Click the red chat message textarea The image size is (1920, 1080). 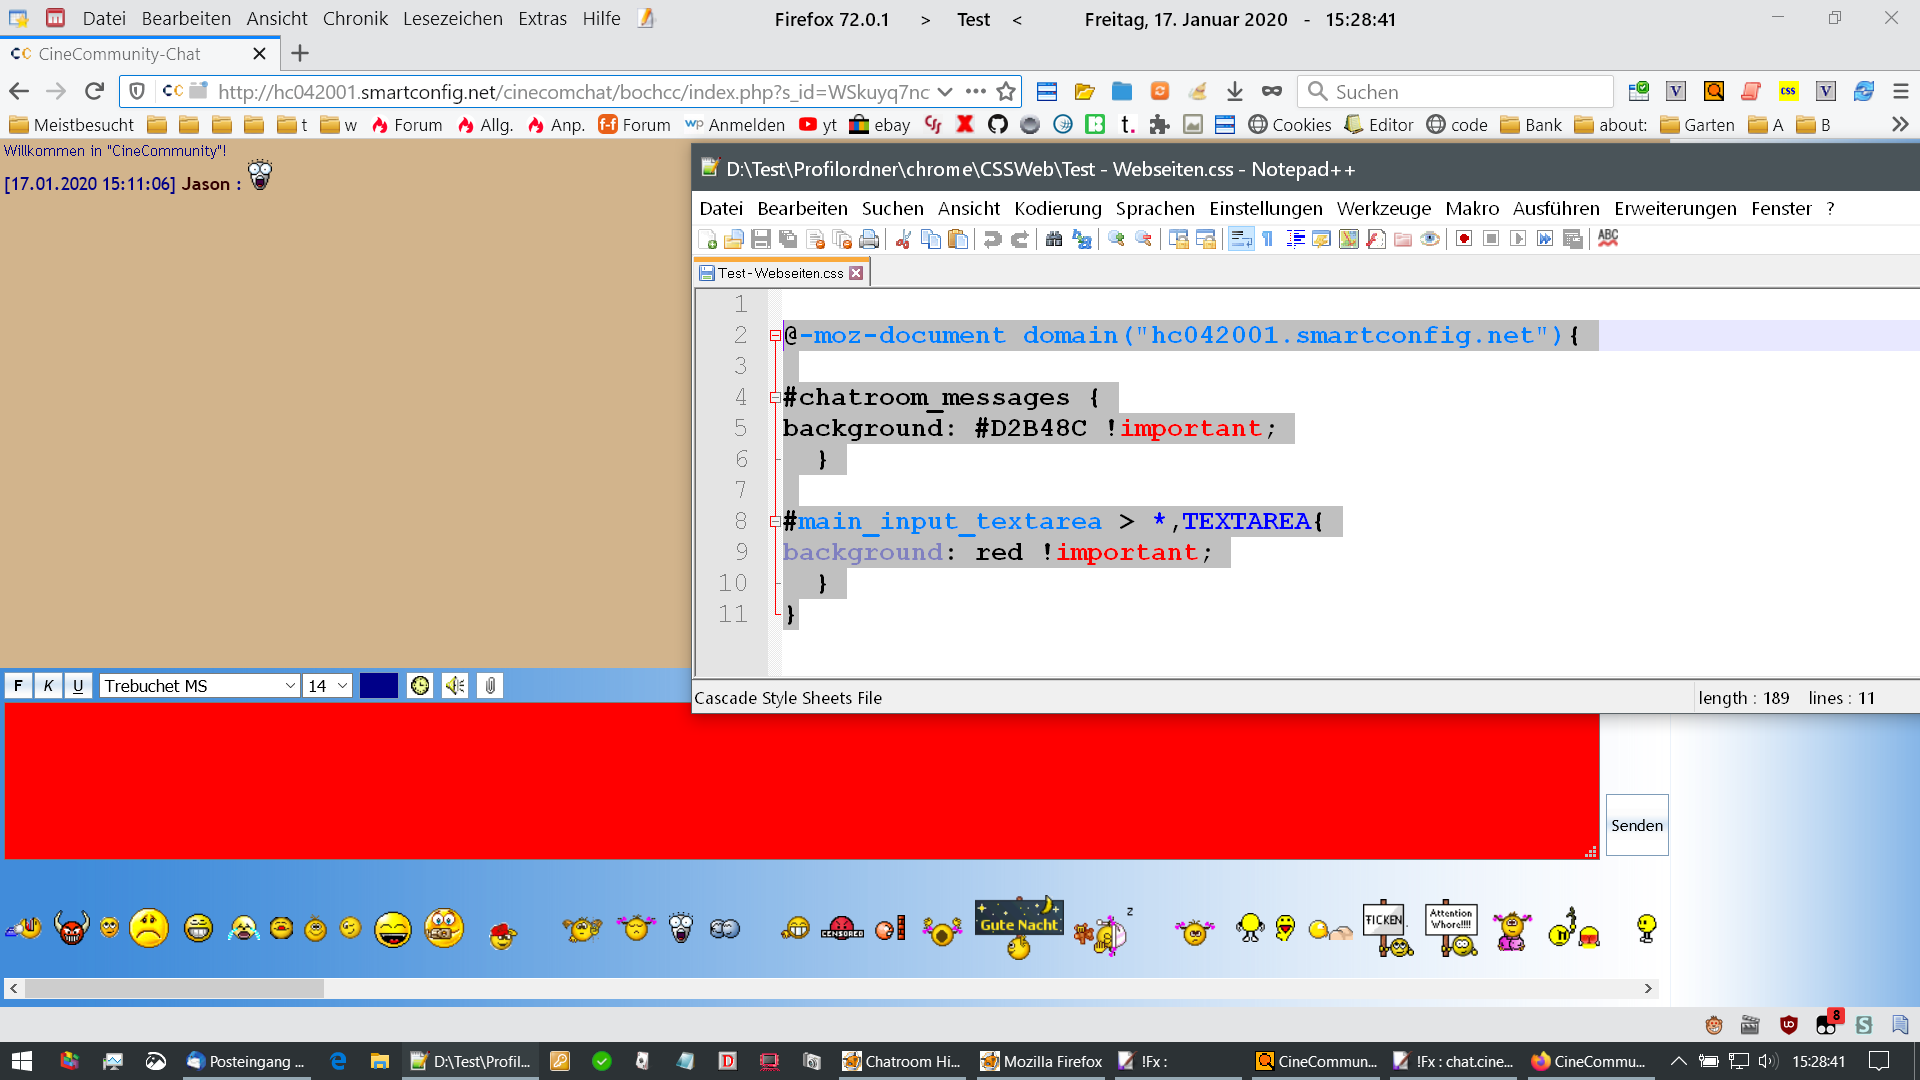[800, 780]
